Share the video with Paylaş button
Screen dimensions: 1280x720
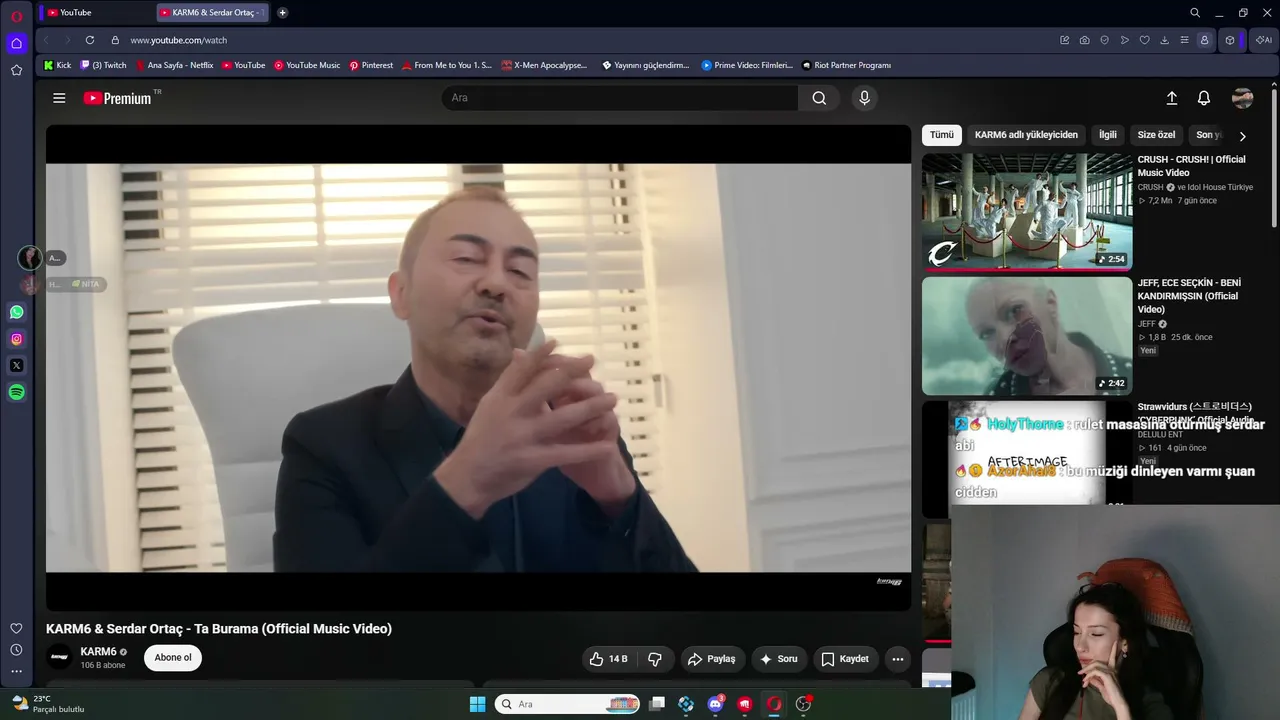712,659
